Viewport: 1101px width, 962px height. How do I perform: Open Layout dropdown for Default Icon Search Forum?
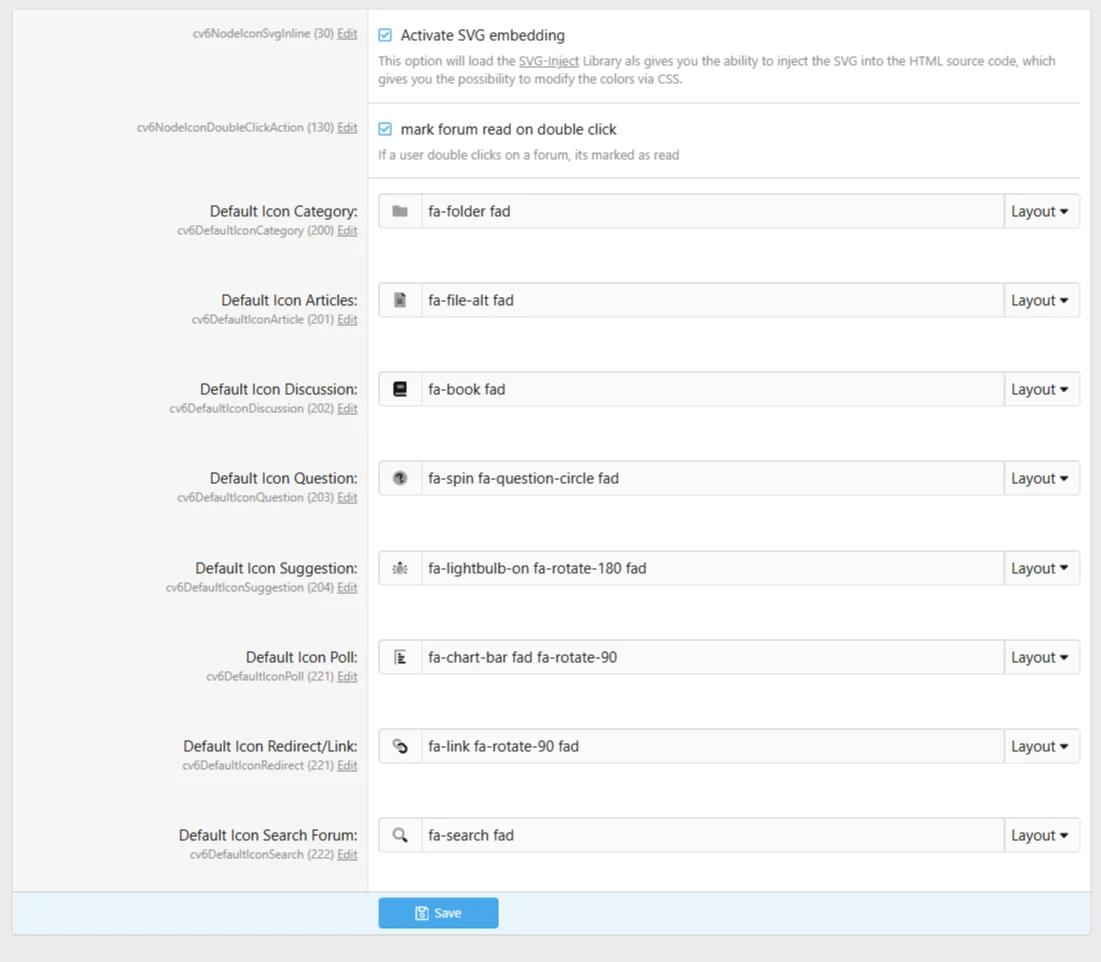tap(1040, 835)
